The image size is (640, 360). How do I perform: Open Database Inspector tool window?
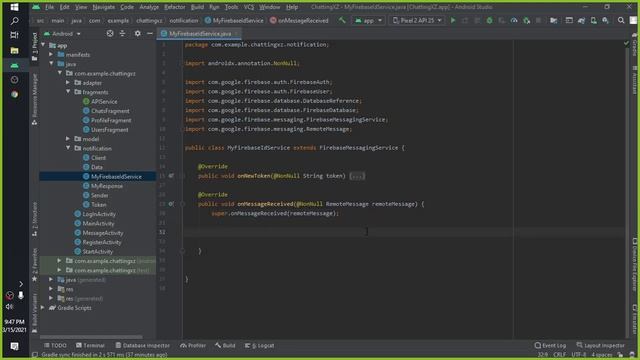tap(142, 345)
